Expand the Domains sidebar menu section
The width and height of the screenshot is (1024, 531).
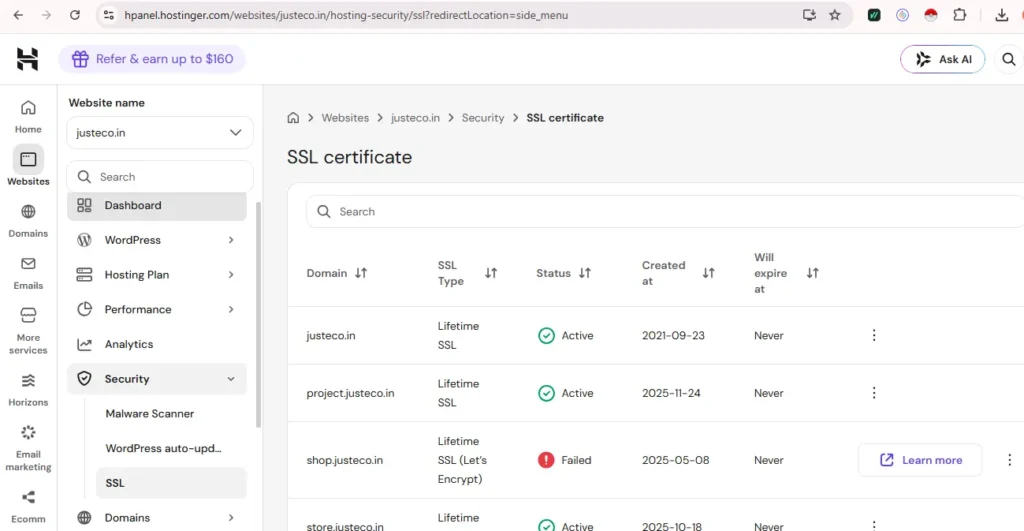[x=157, y=517]
